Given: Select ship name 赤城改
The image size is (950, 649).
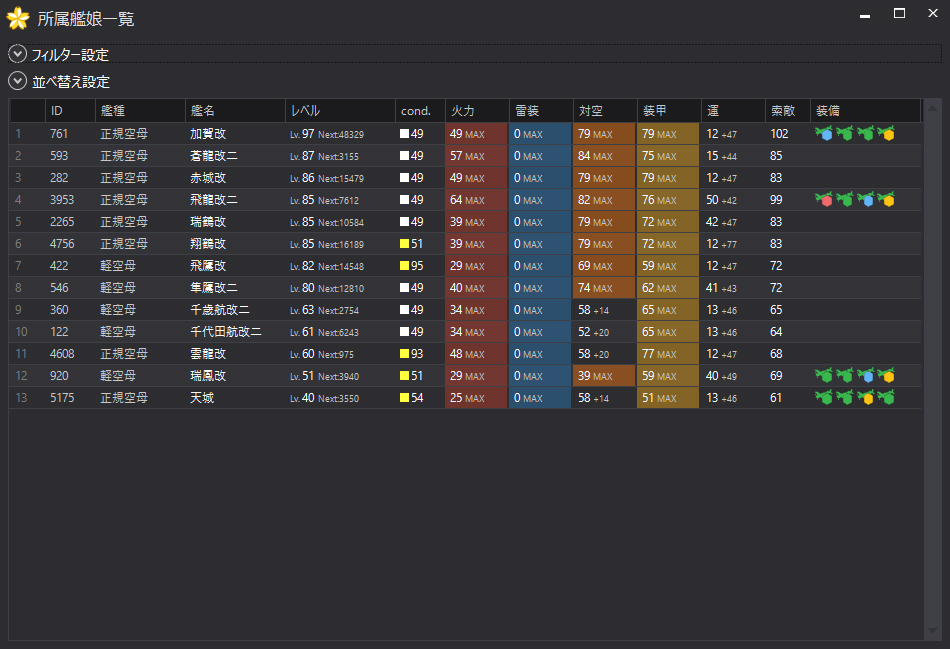Looking at the screenshot, I should click(x=208, y=178).
